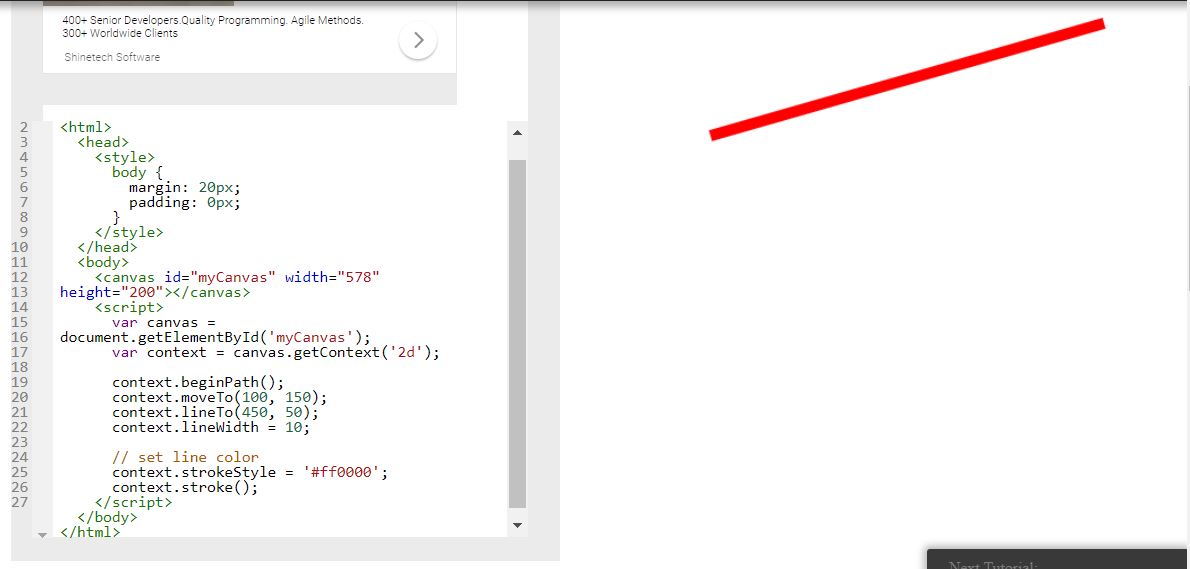Click the code editor's scroll-down arrow
Screen dimensions: 1190x569
[x=518, y=524]
